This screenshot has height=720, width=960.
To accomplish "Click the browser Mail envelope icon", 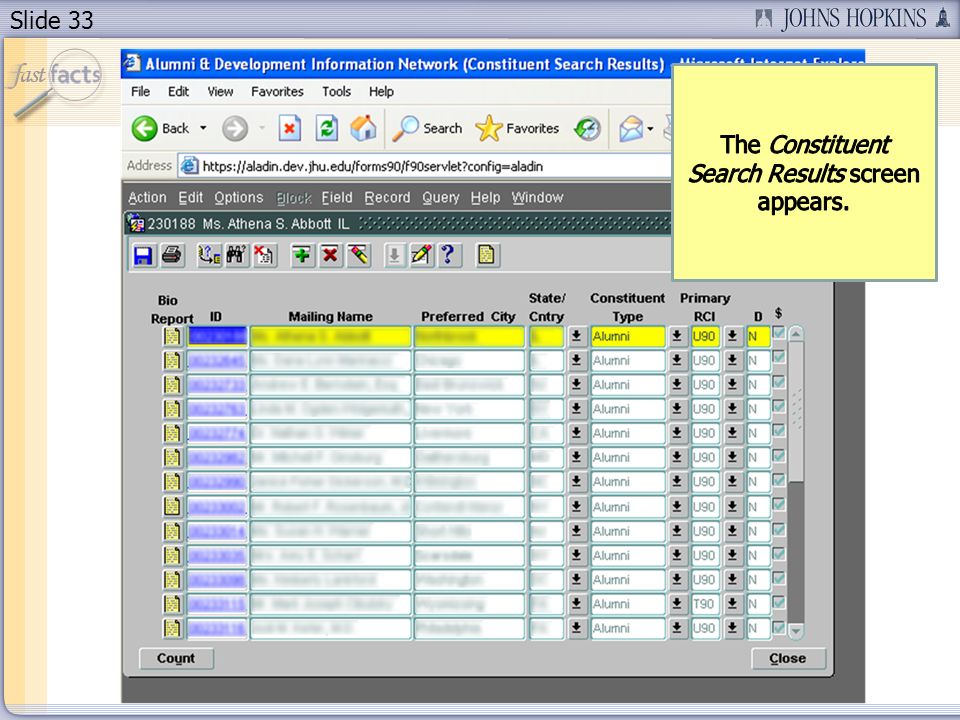I will coord(631,129).
